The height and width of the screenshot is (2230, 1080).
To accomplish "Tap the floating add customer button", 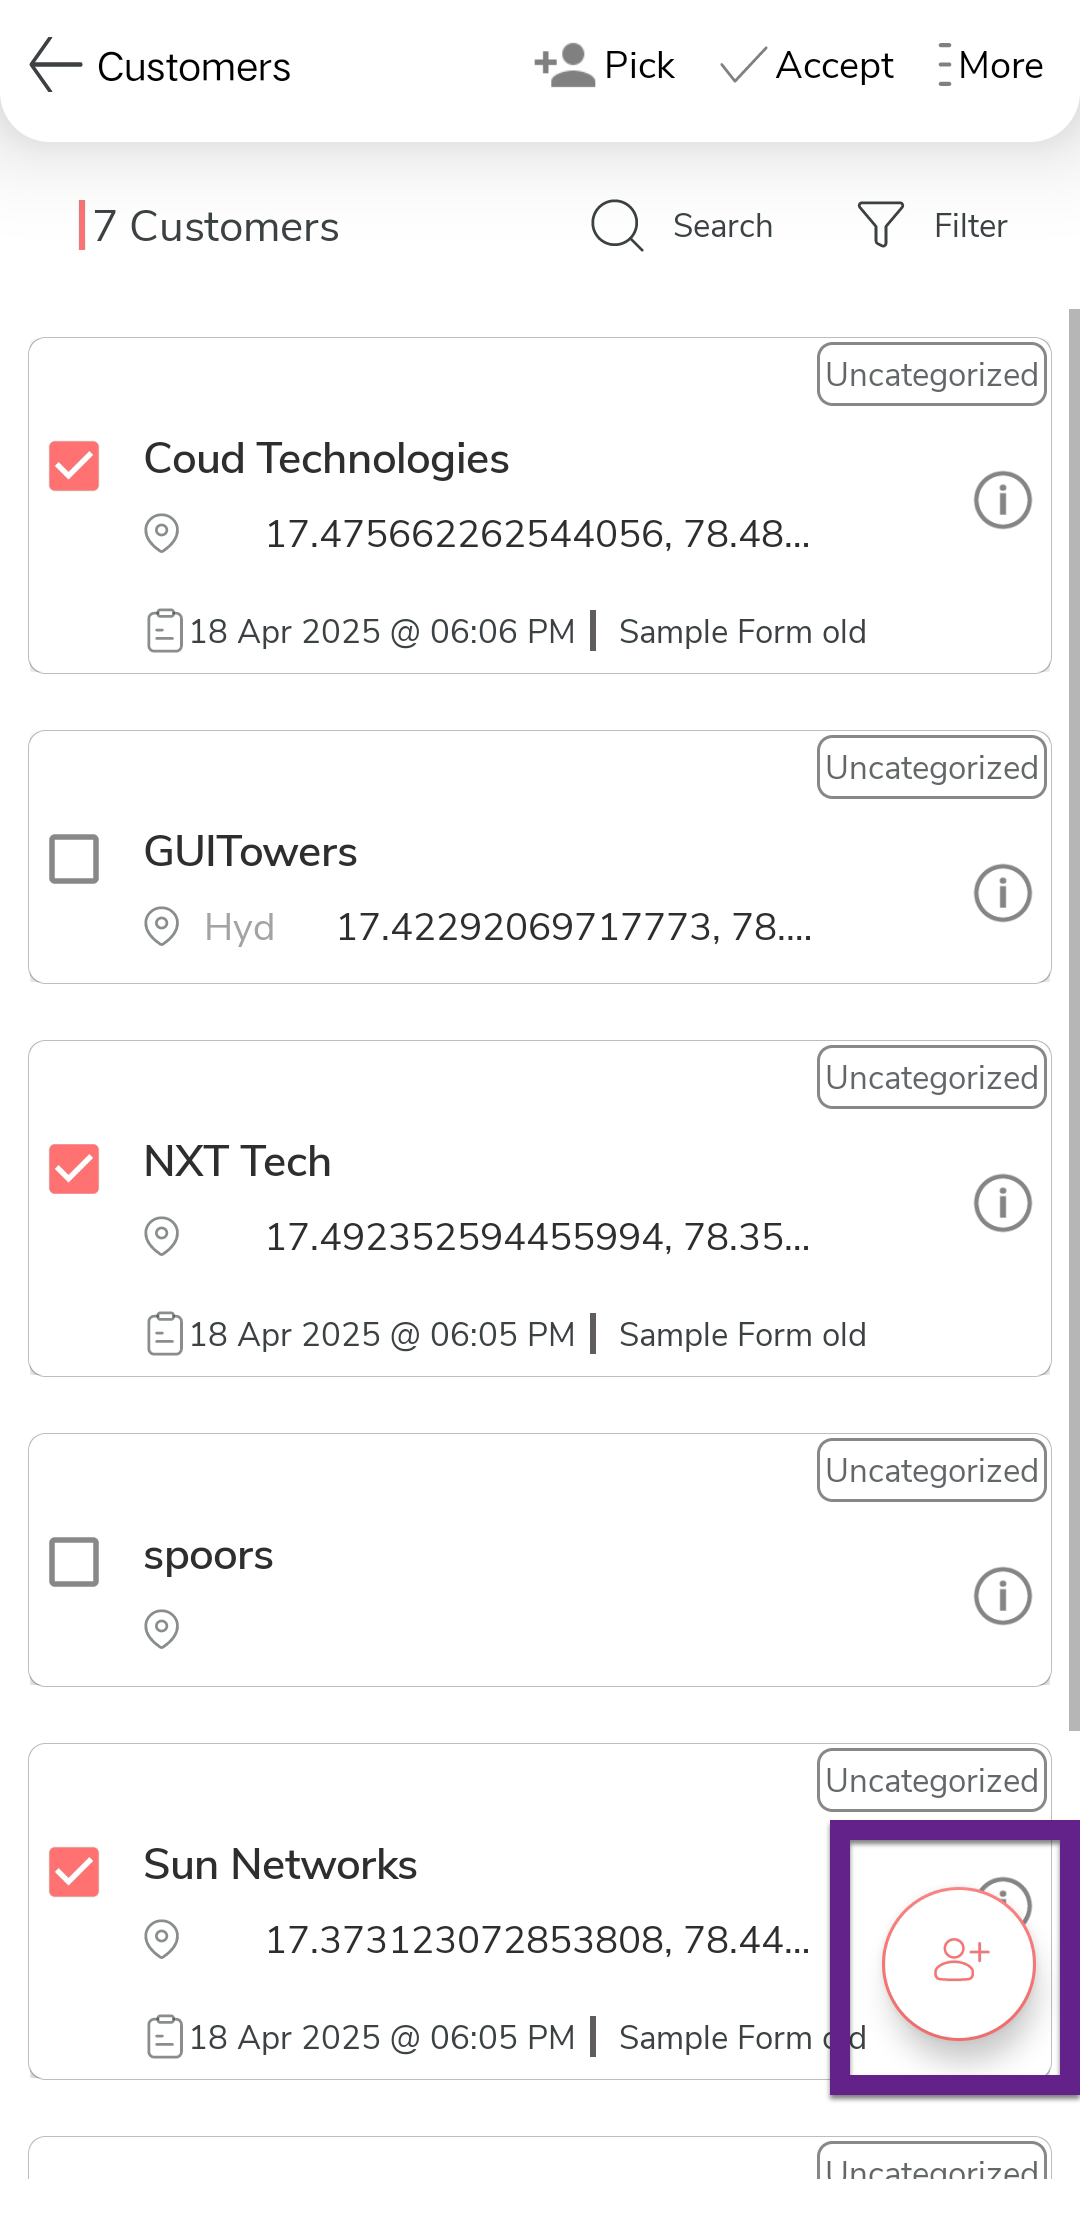I will (958, 1963).
